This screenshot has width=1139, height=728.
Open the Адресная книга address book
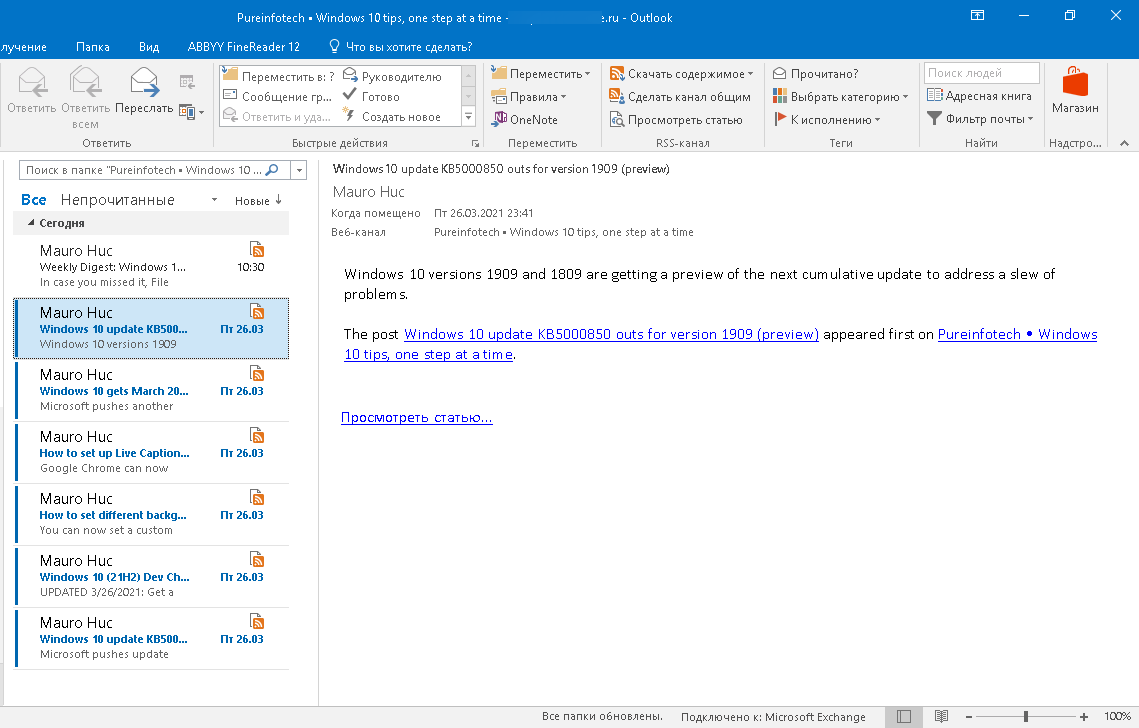pos(979,95)
